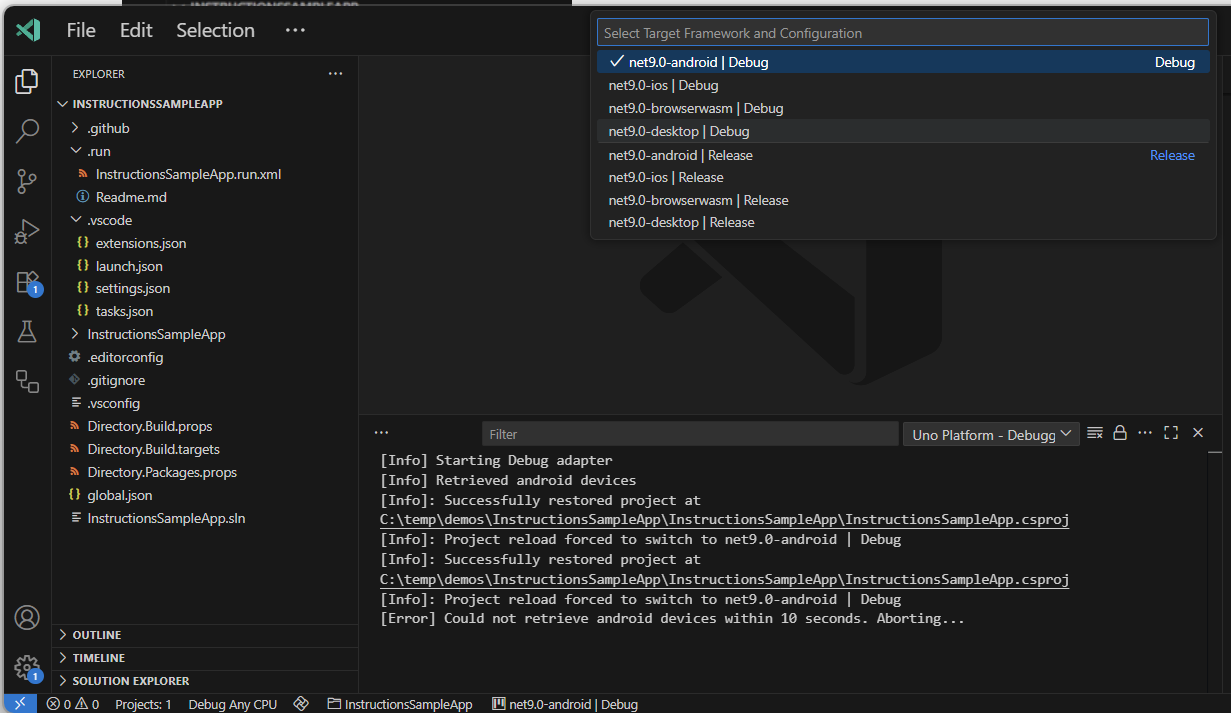Expand the InstructionsSampleApp project folder in tree
Screen dimensions: 1231x713
pyautogui.click(x=205, y=334)
